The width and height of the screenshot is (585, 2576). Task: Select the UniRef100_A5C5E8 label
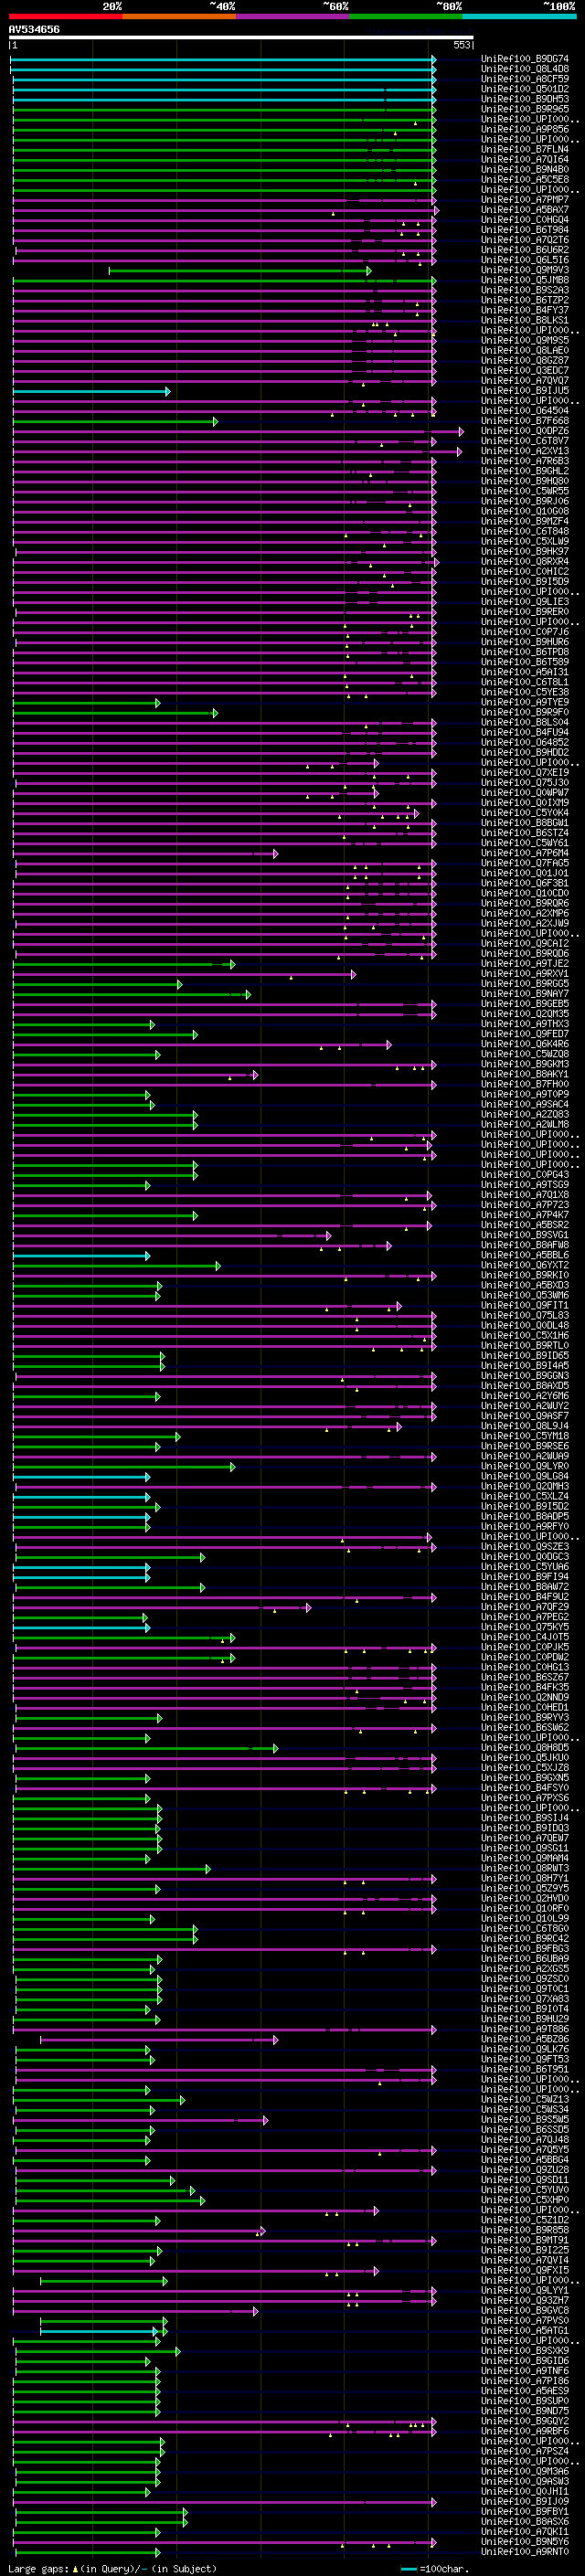525,179
